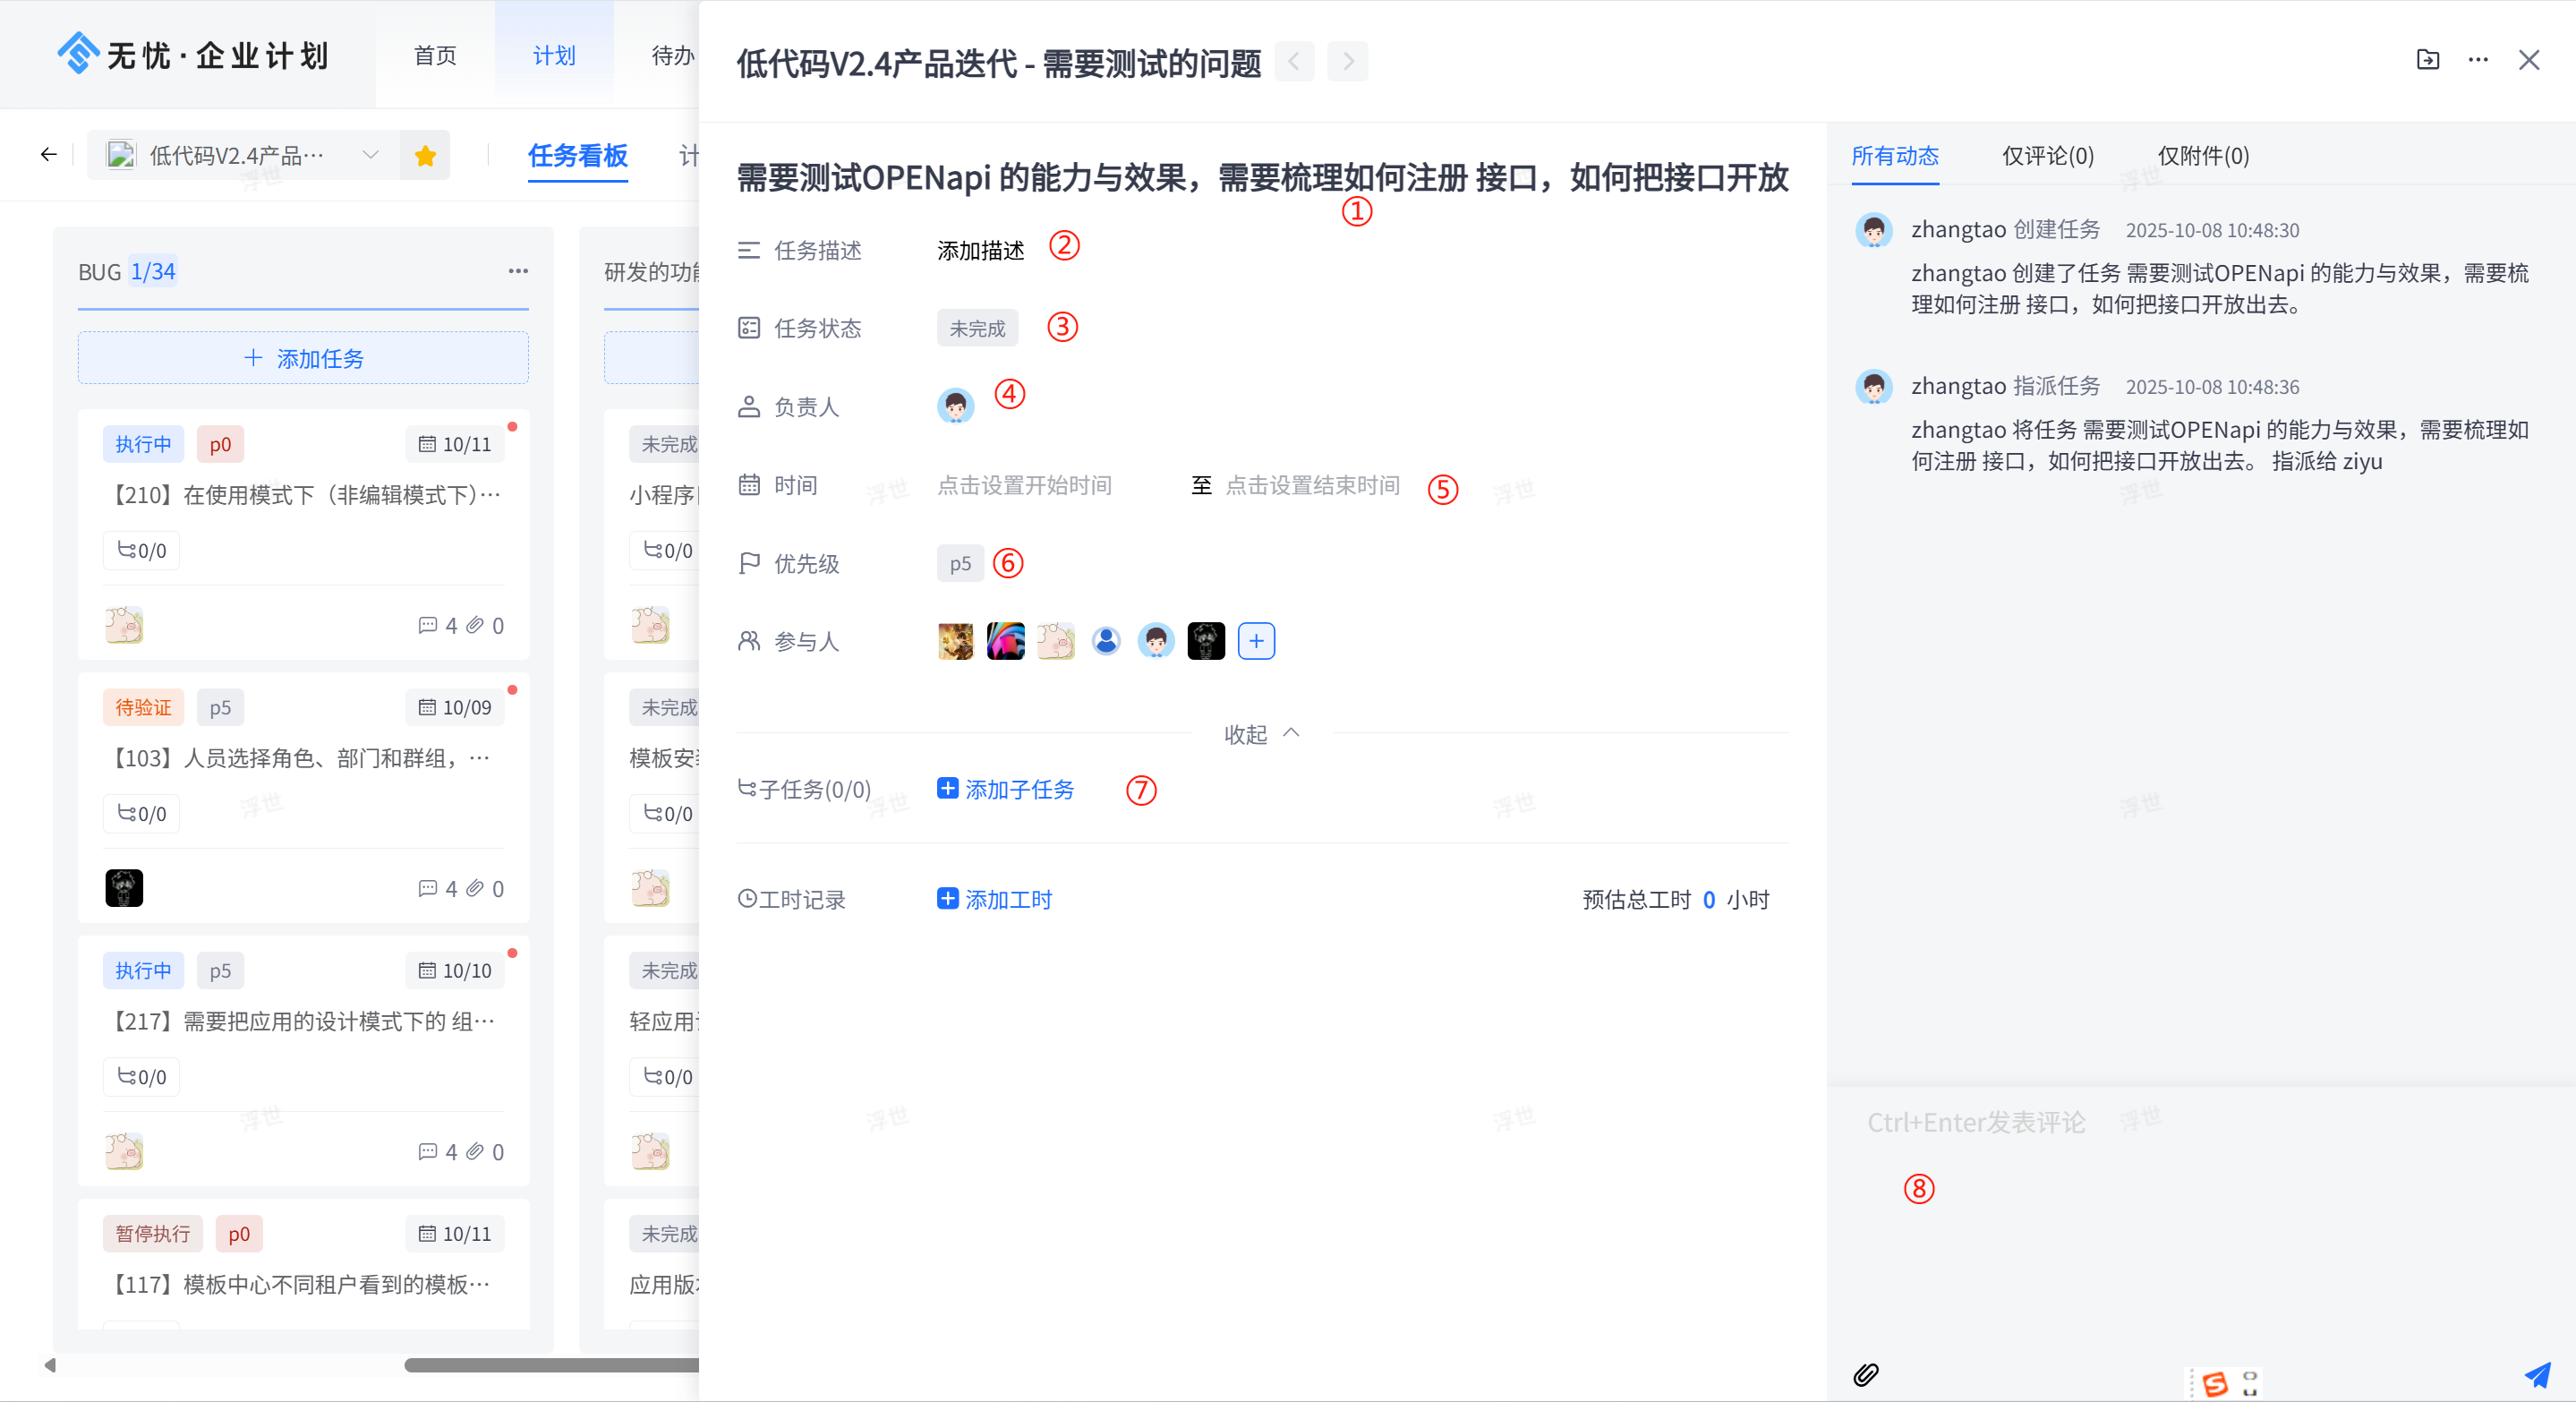This screenshot has height=1402, width=2576.
Task: Open BUG column three-dots menu
Action: click(518, 271)
